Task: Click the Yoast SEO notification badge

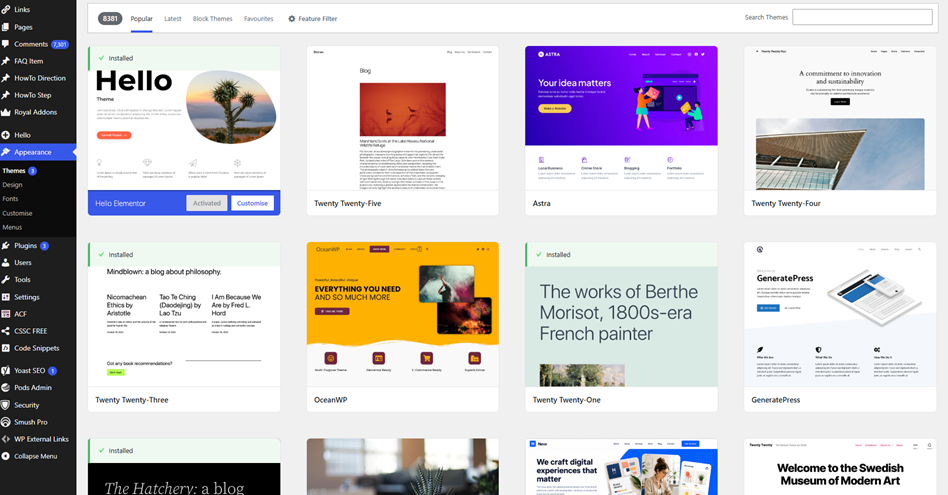Action: point(53,370)
